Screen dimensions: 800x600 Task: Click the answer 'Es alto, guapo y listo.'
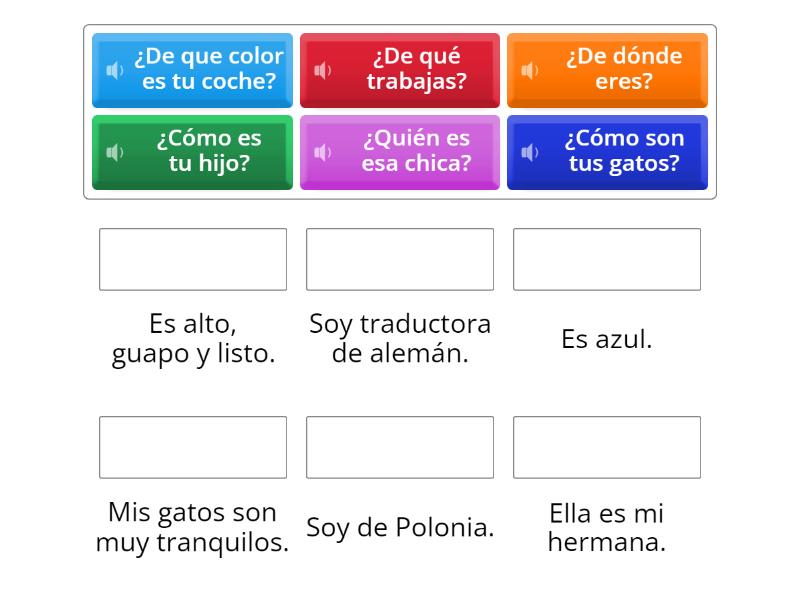pos(193,337)
